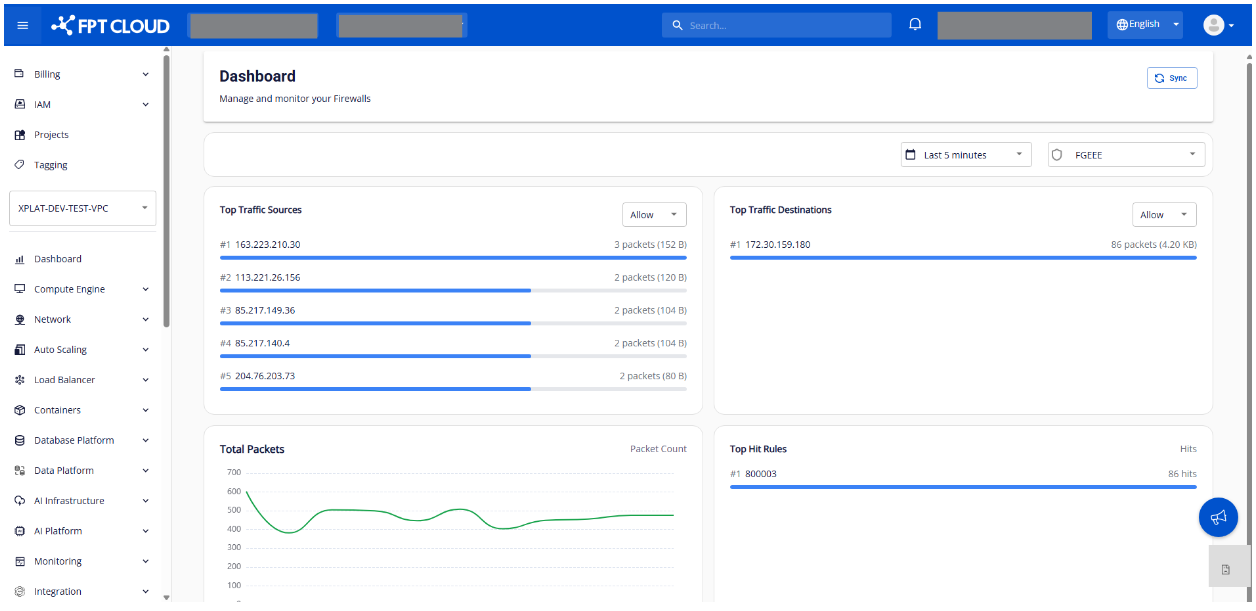Open the Allow filter in Top Traffic Sources
1256x611 pixels.
654,215
